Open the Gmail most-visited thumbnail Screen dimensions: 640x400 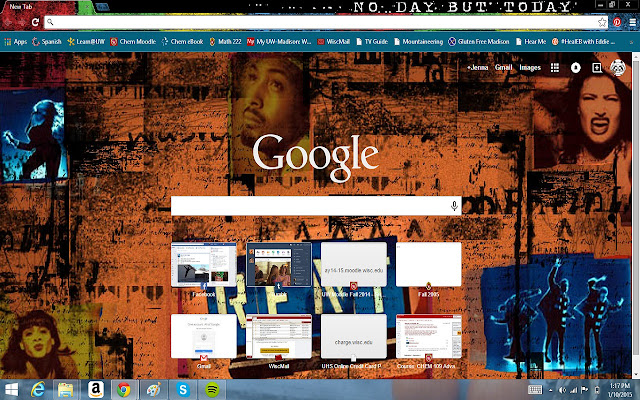click(204, 337)
